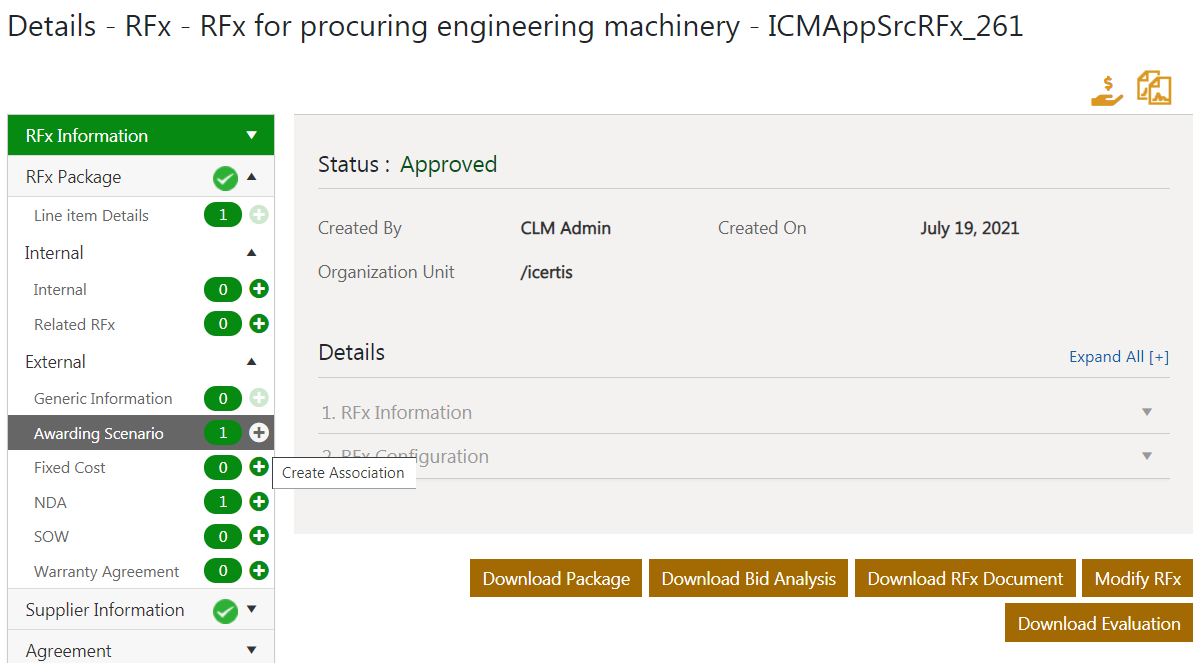Add association for SOW

click(x=259, y=536)
